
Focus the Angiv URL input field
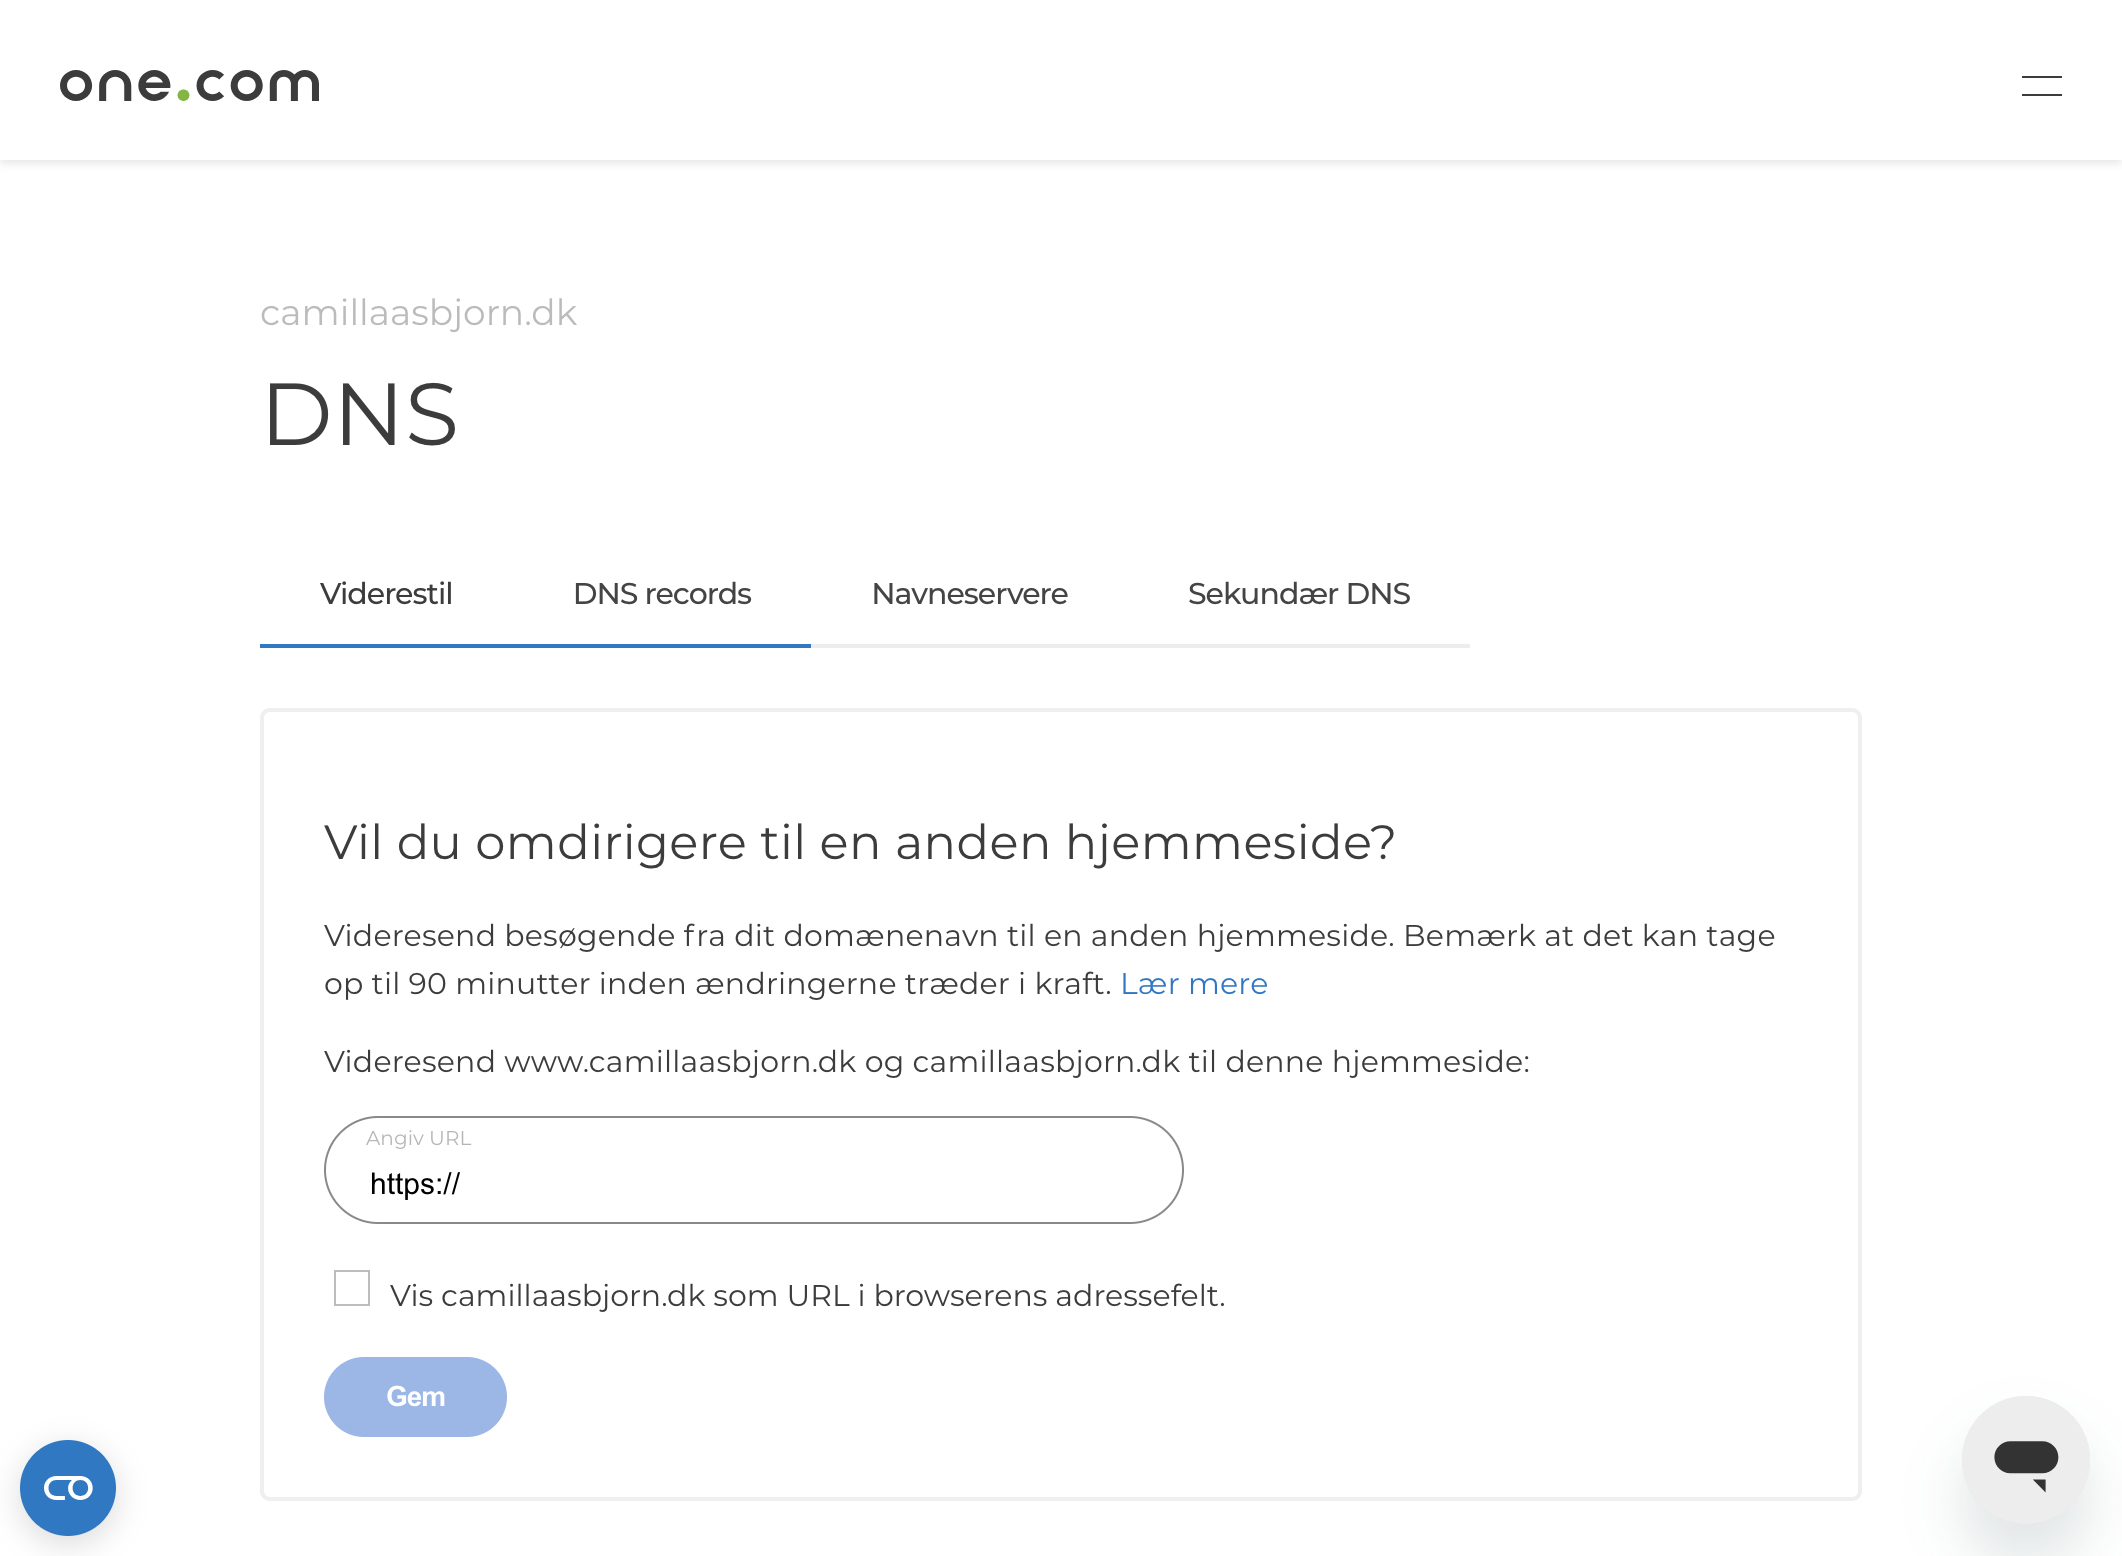point(754,1170)
